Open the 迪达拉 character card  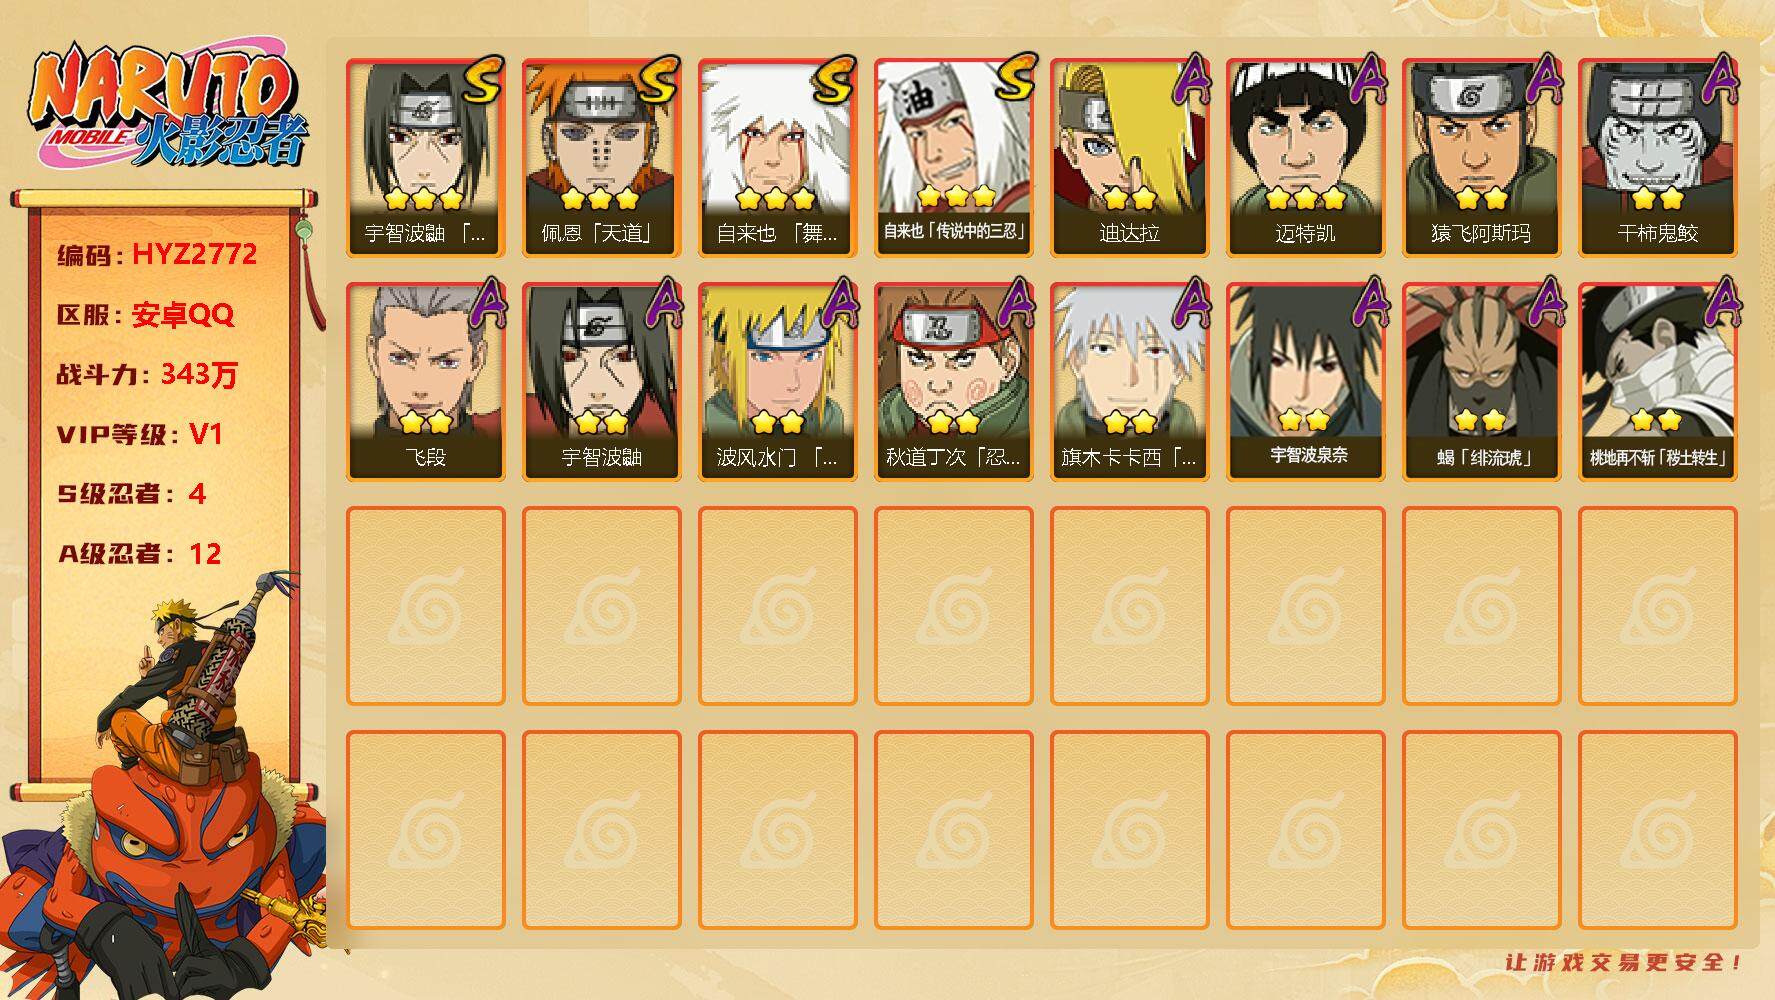point(1129,158)
